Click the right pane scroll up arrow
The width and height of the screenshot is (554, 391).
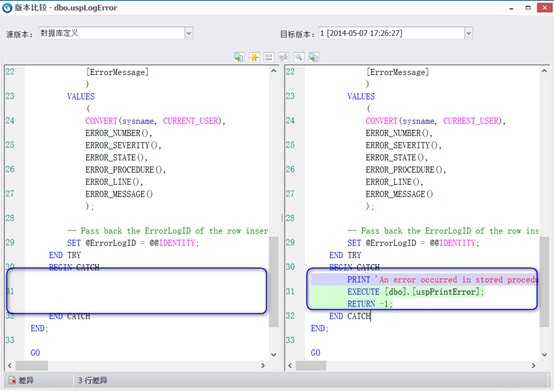[x=544, y=71]
